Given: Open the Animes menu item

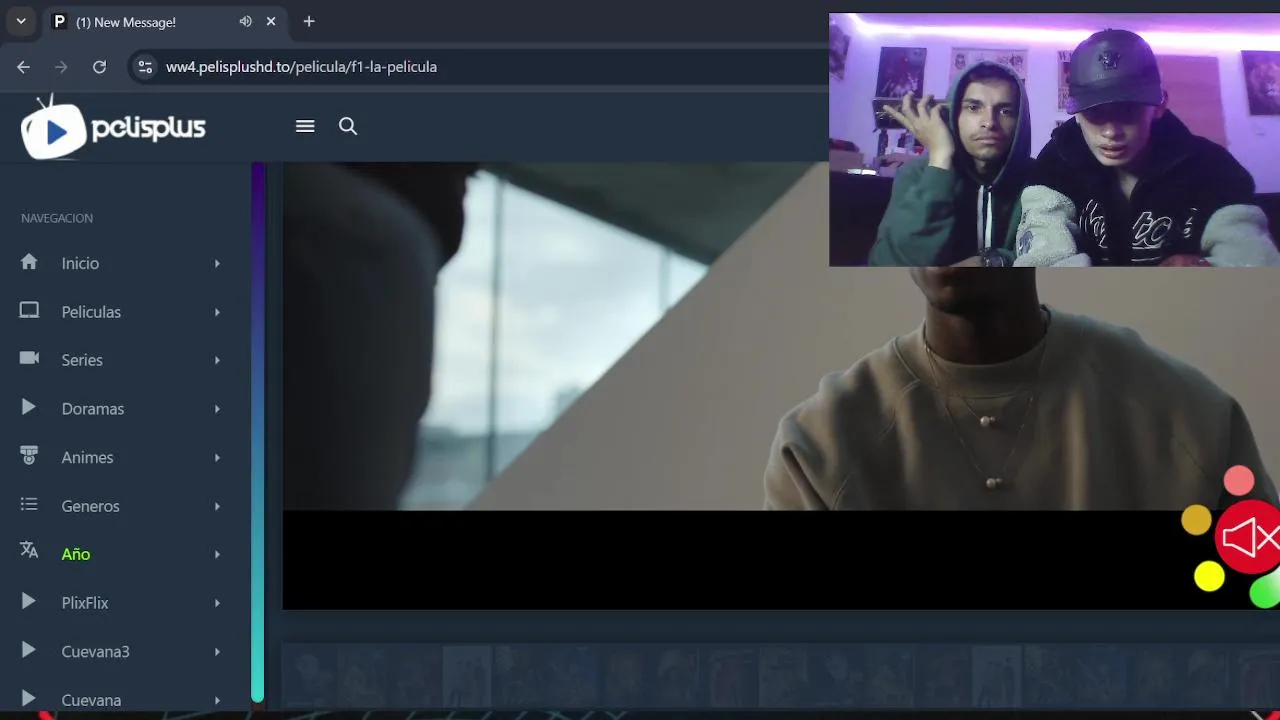Looking at the screenshot, I should coord(87,457).
